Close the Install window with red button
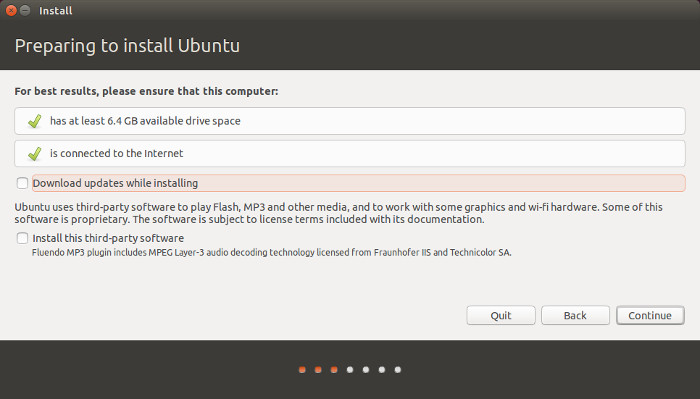This screenshot has height=399, width=700. coord(11,10)
